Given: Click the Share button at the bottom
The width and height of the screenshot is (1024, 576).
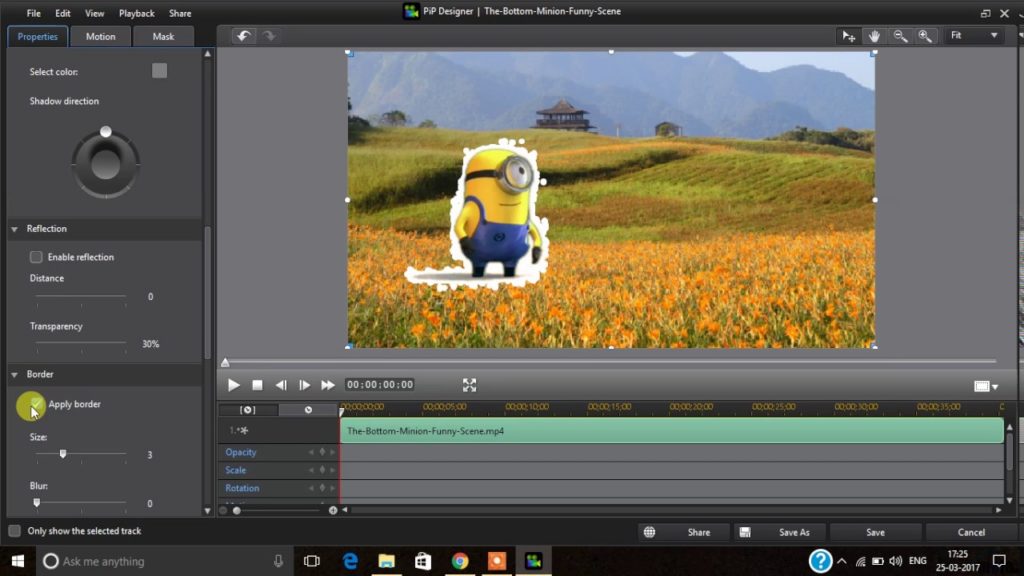Looking at the screenshot, I should point(683,532).
